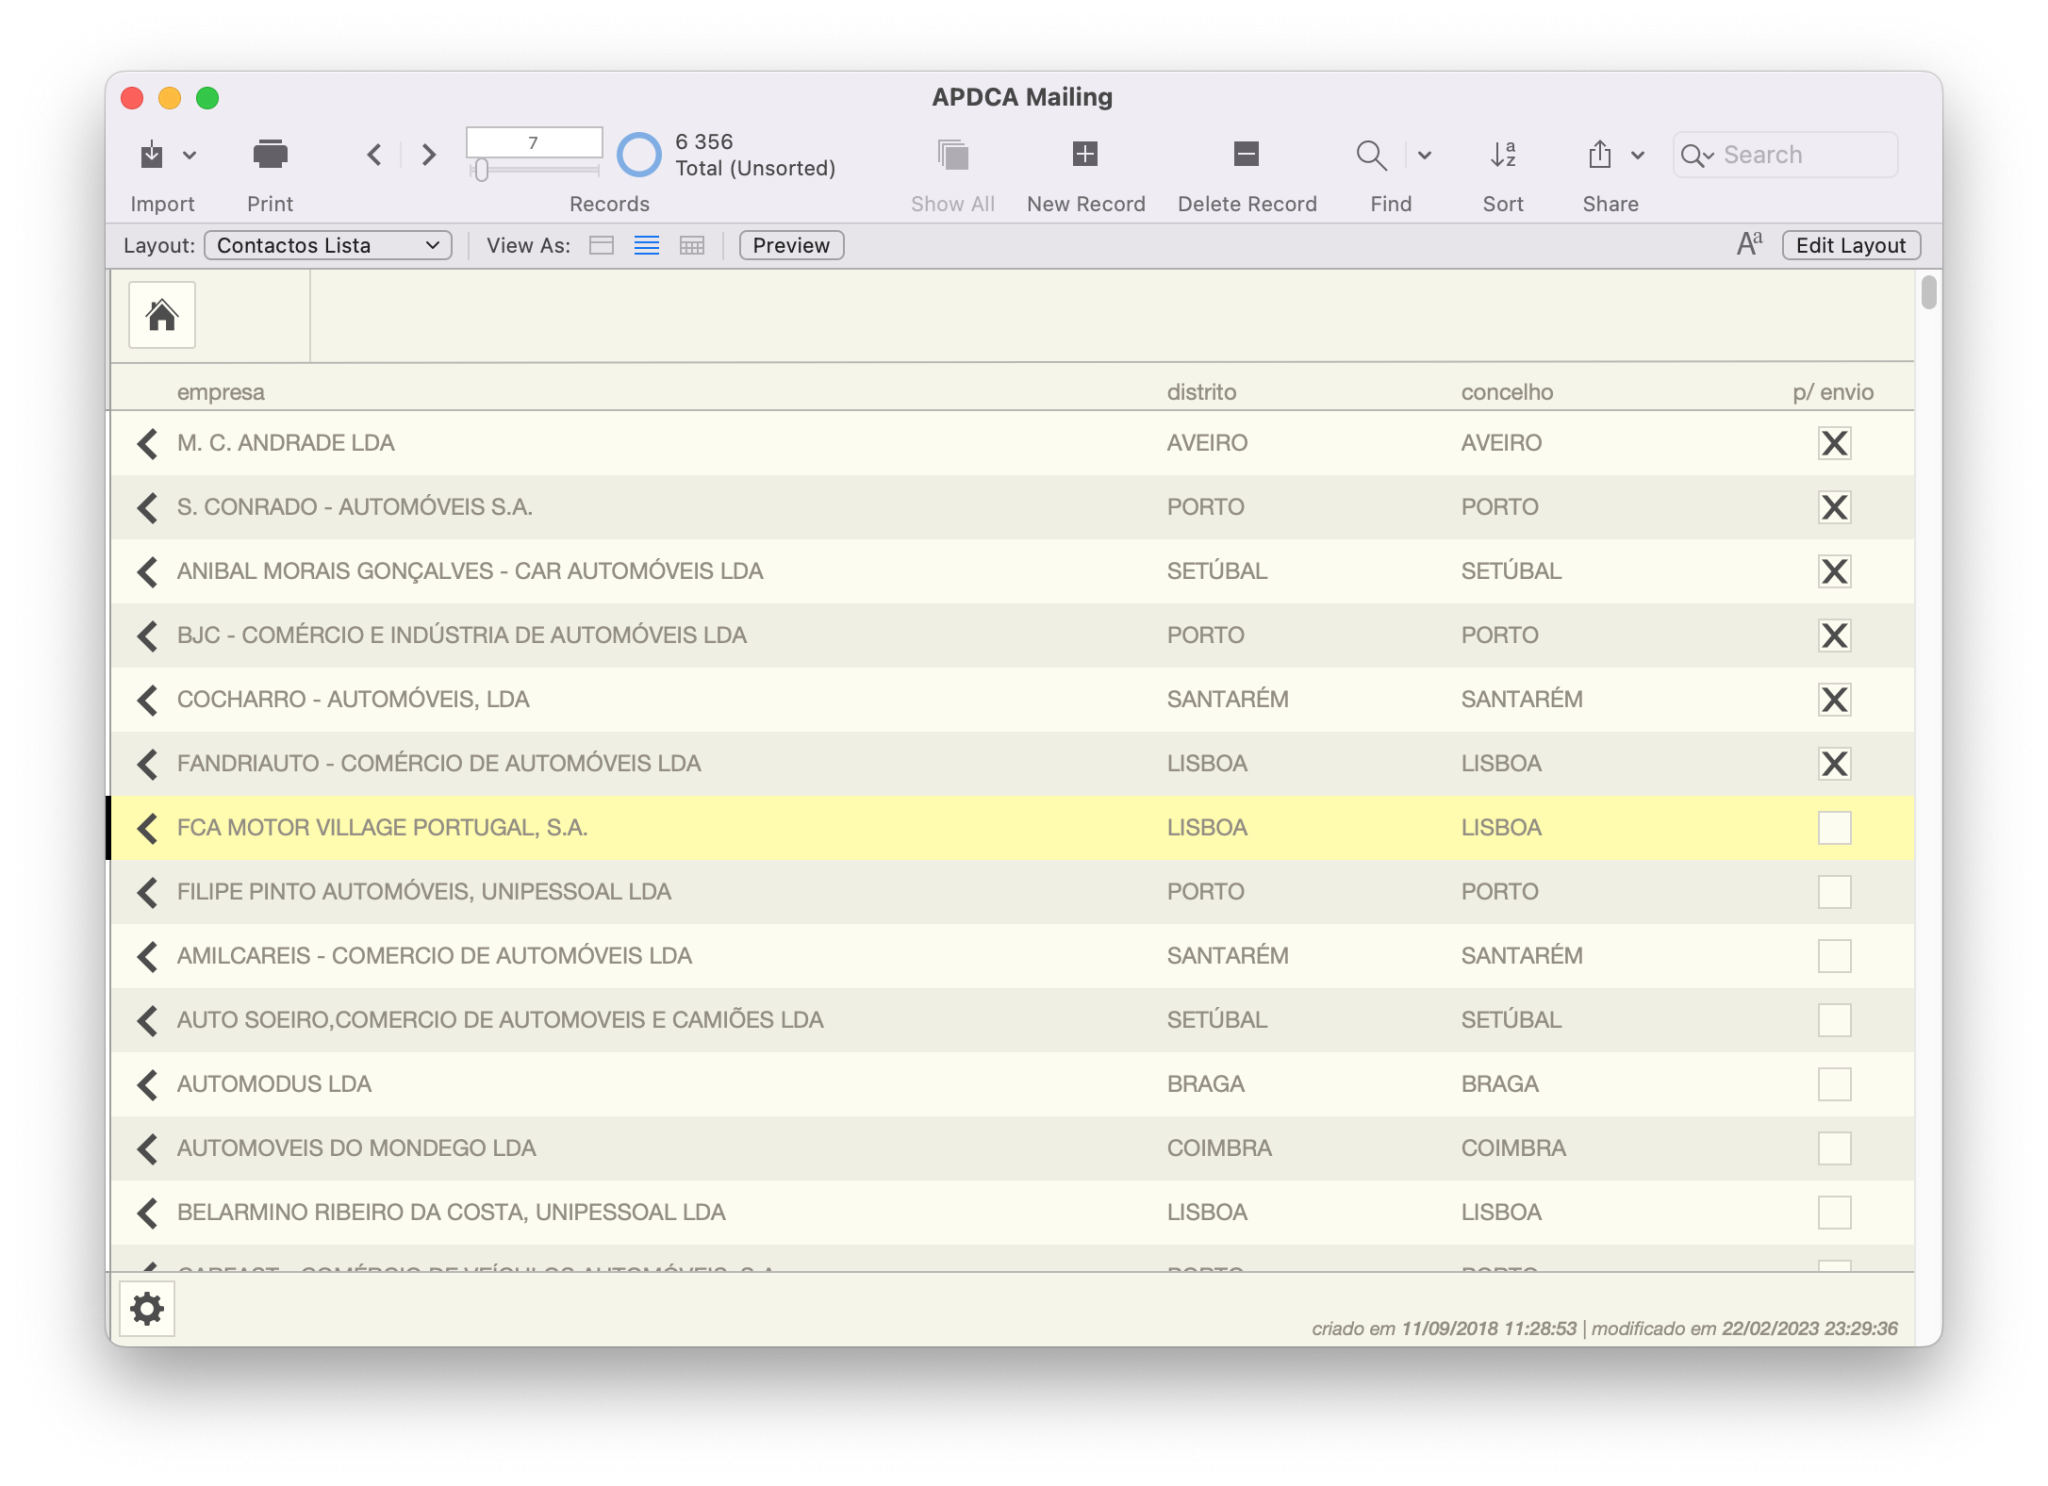Open the AUTOMOVEIS DO MONDEGO record arrow

tap(147, 1148)
